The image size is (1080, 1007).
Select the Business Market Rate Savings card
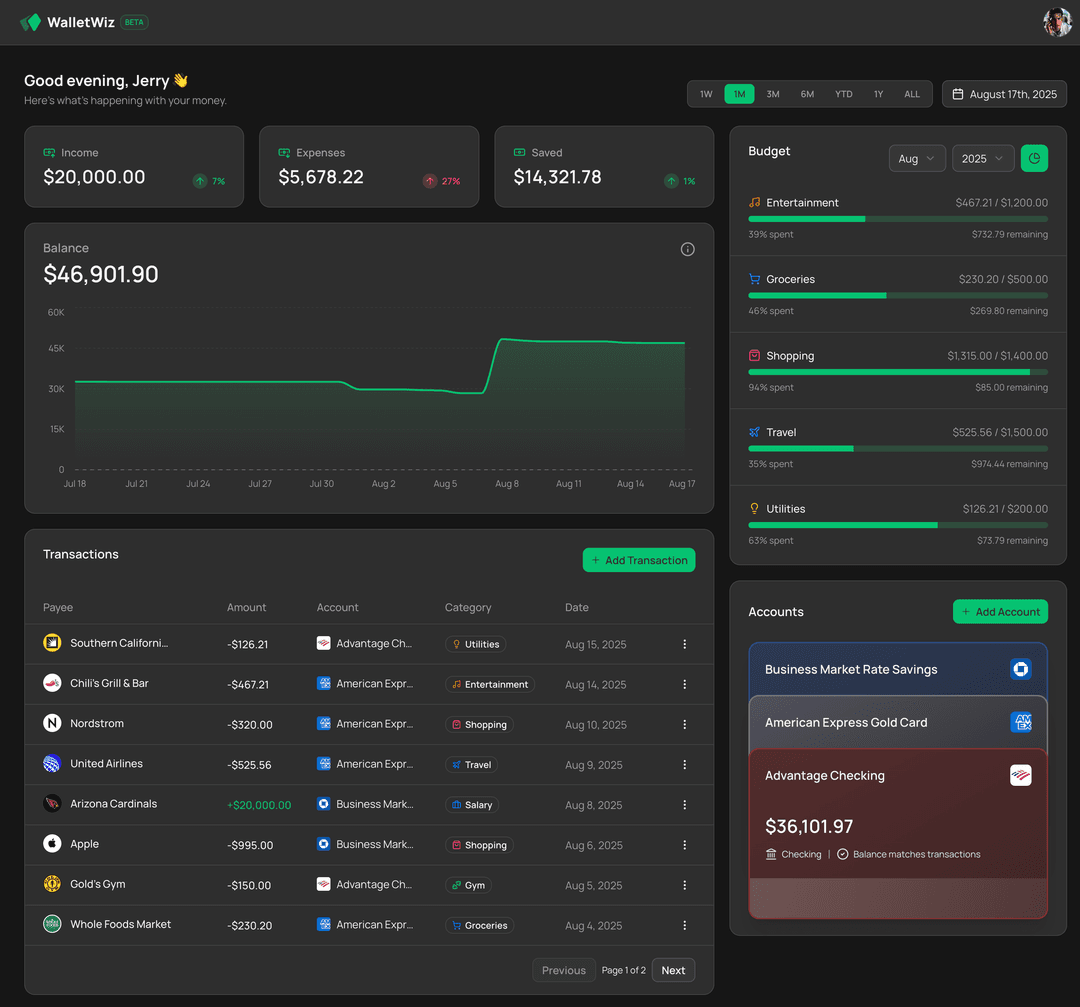[896, 668]
